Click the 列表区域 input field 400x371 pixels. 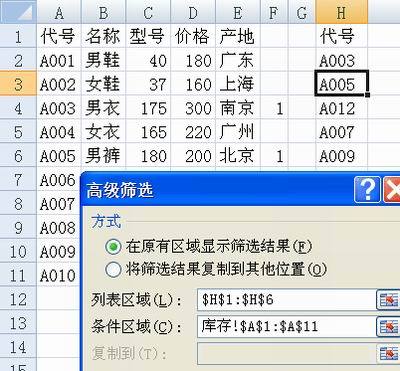286,300
